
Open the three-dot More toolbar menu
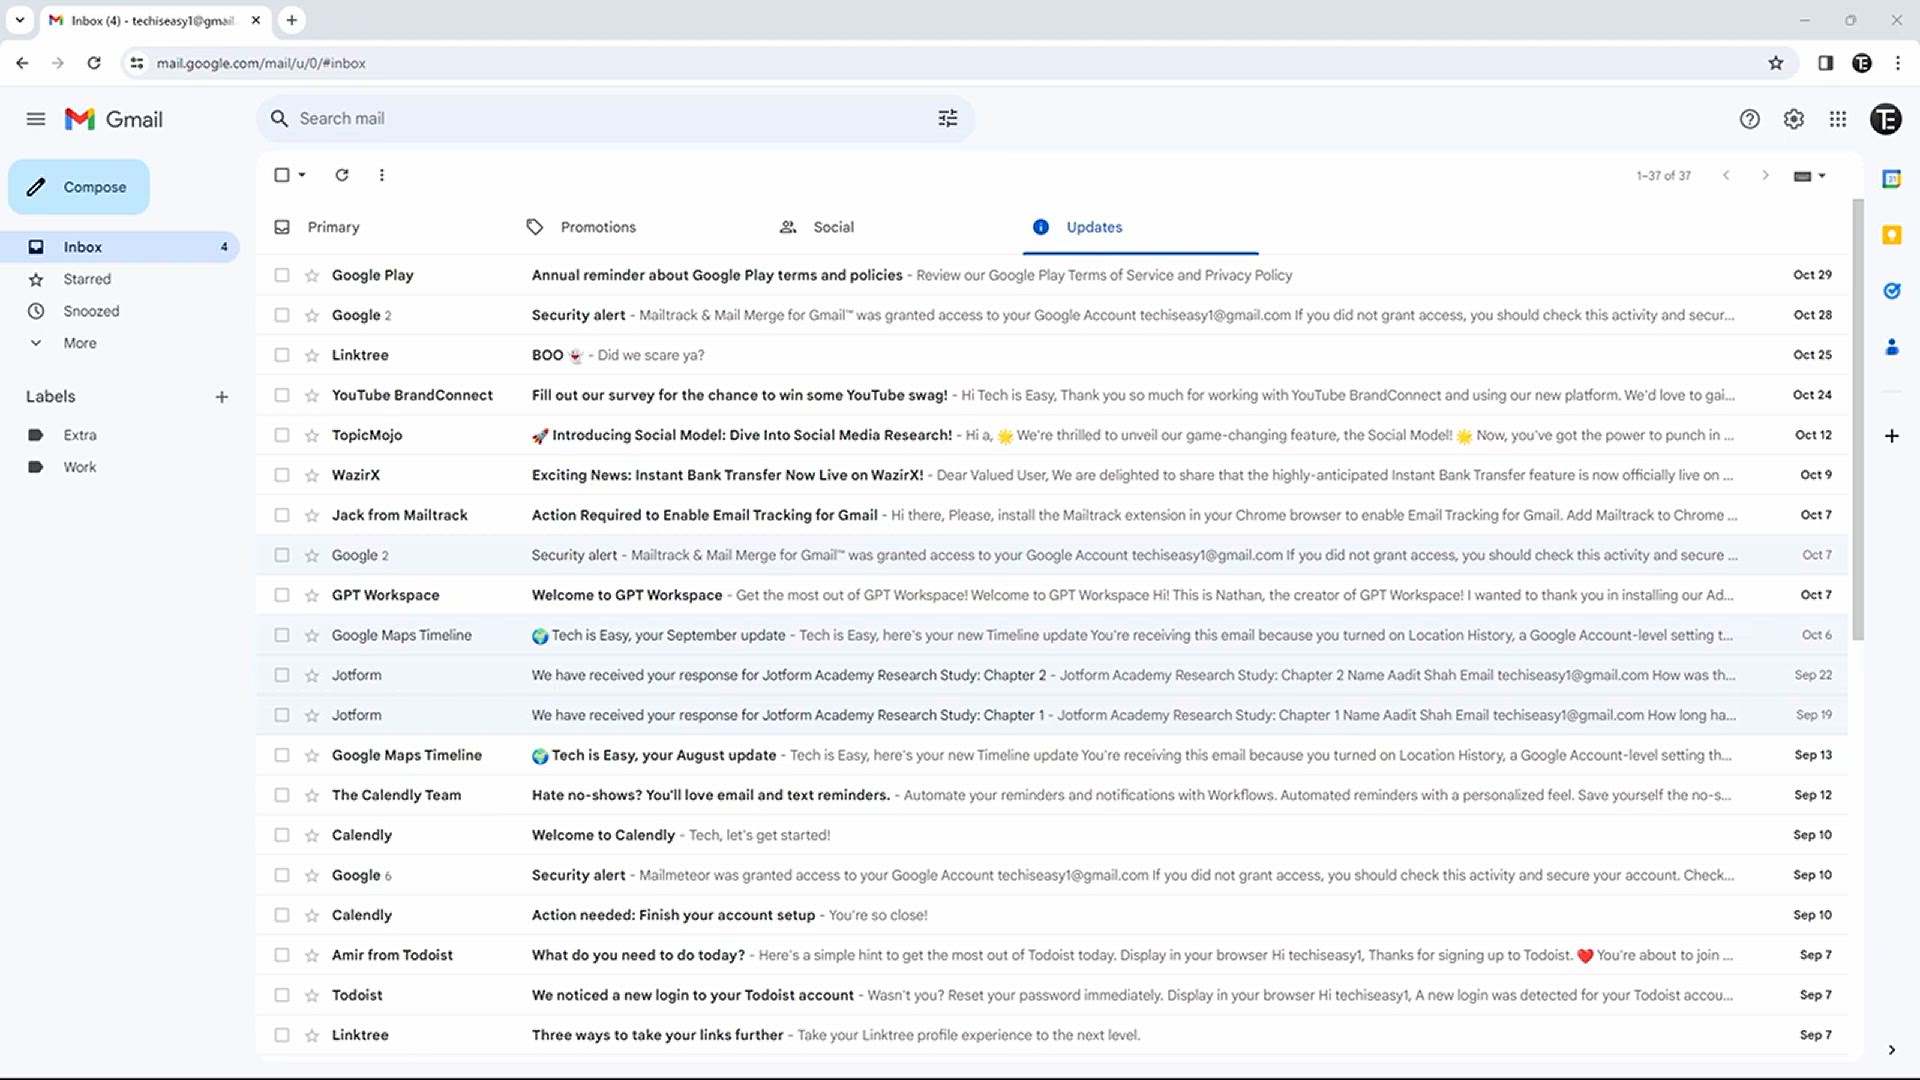click(381, 175)
